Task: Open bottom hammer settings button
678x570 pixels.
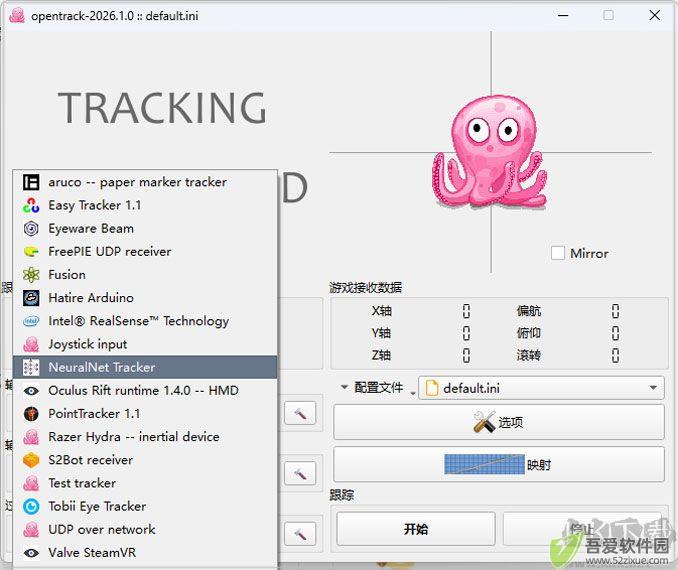Action: pyautogui.click(x=300, y=534)
